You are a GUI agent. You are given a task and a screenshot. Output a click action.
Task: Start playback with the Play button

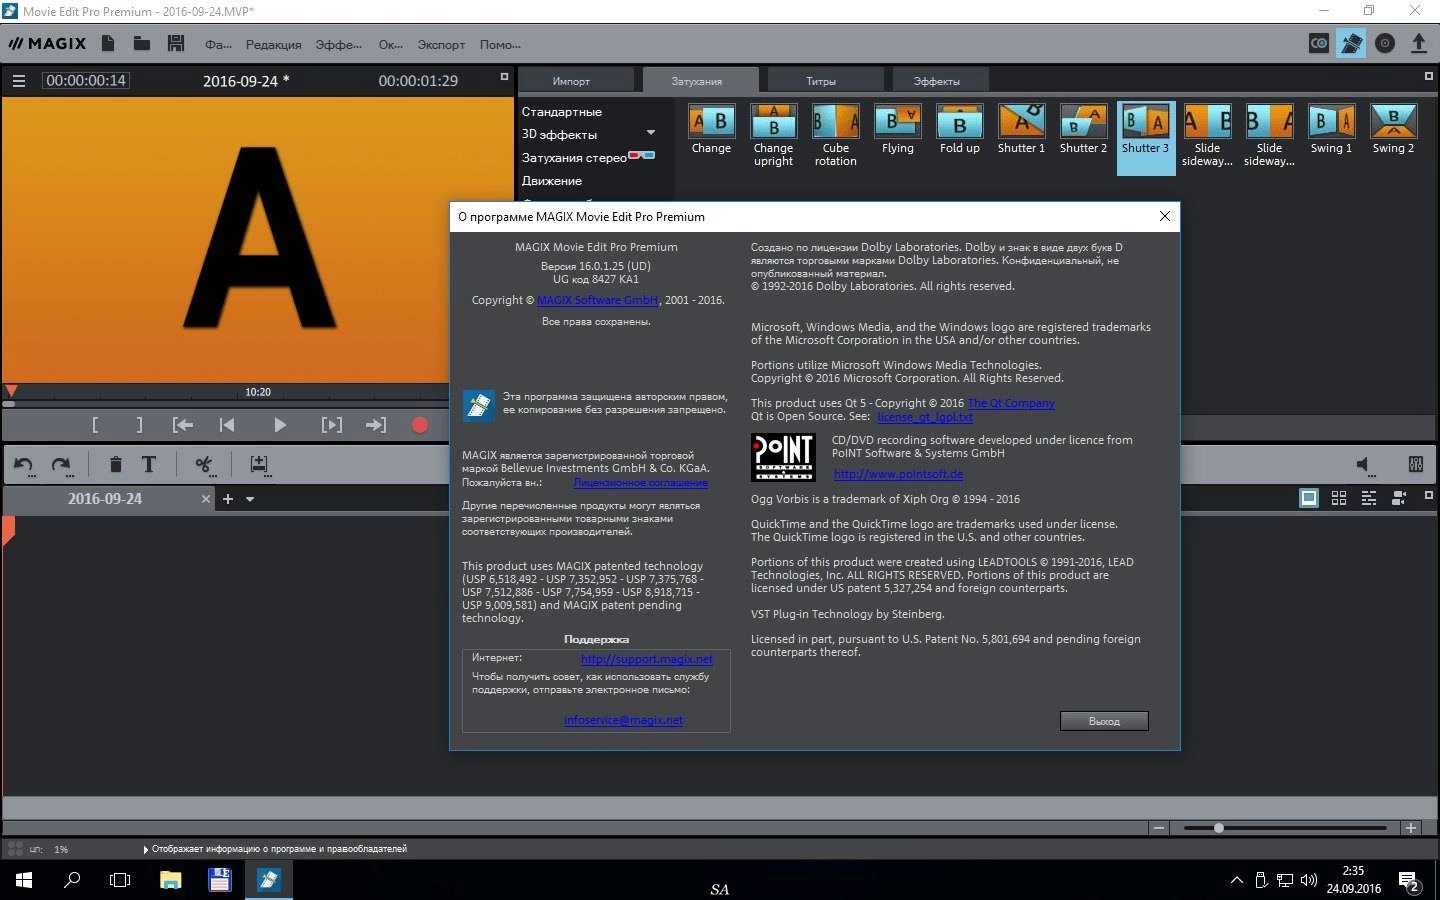pyautogui.click(x=280, y=425)
